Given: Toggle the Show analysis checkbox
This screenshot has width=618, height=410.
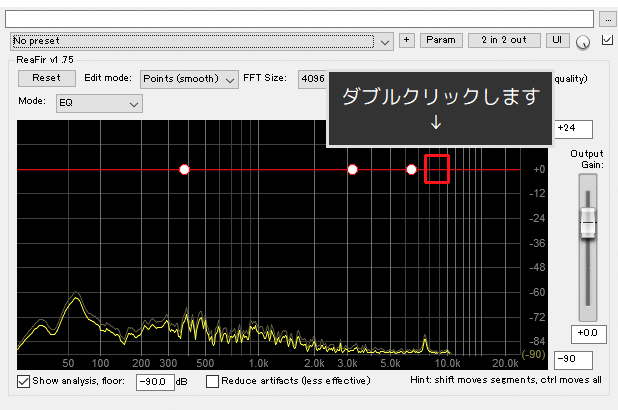Looking at the screenshot, I should (24, 381).
